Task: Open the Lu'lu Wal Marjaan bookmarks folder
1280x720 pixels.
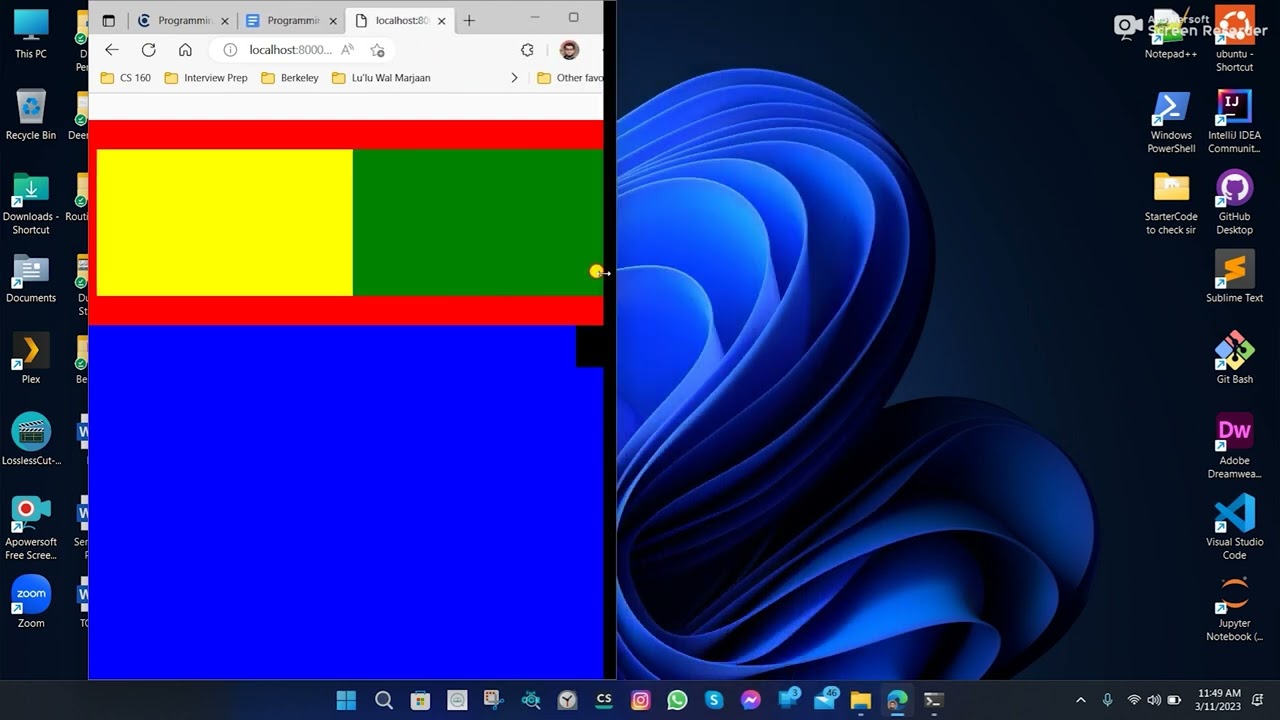Action: pos(381,78)
